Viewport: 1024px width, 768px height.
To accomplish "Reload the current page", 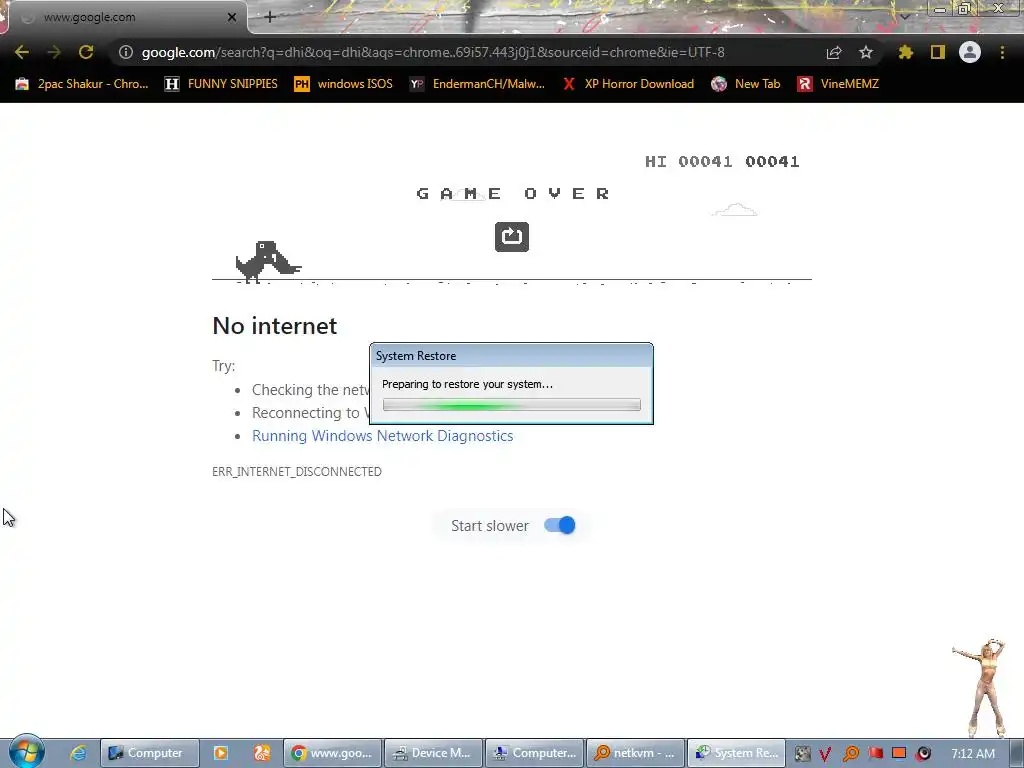I will (86, 52).
